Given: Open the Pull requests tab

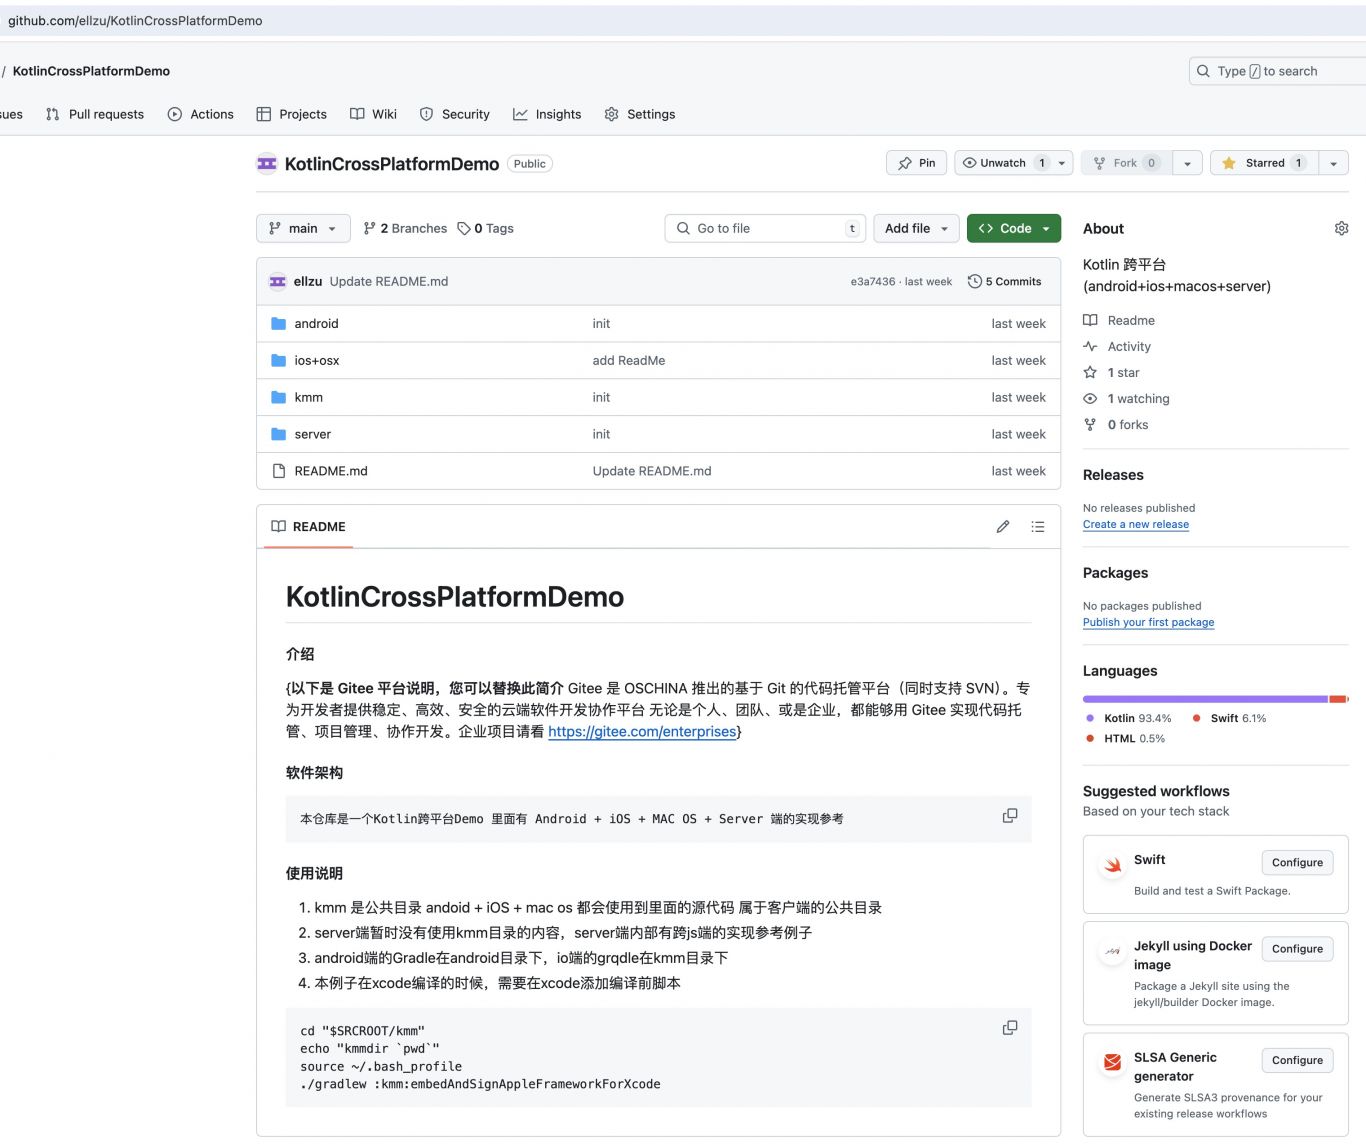Looking at the screenshot, I should click(x=95, y=114).
